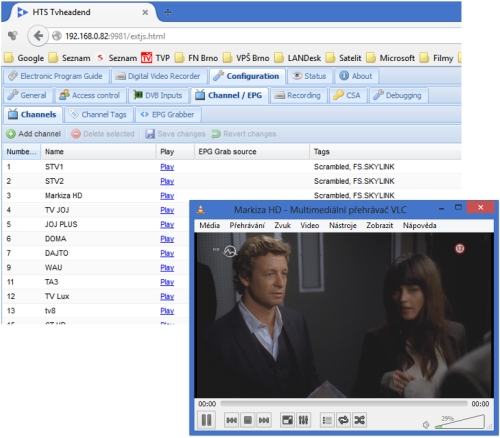Click Revert changes button

click(244, 134)
